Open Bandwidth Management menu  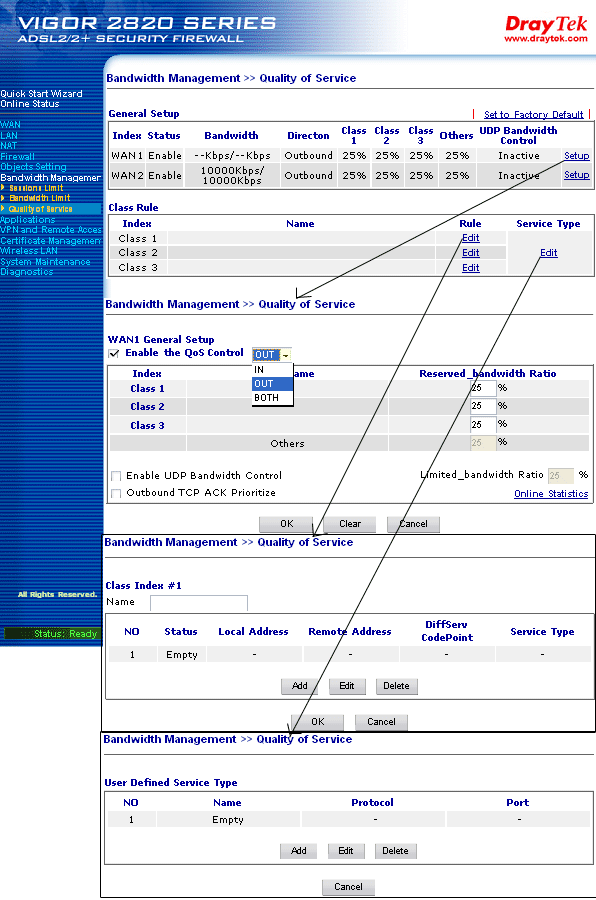51,178
